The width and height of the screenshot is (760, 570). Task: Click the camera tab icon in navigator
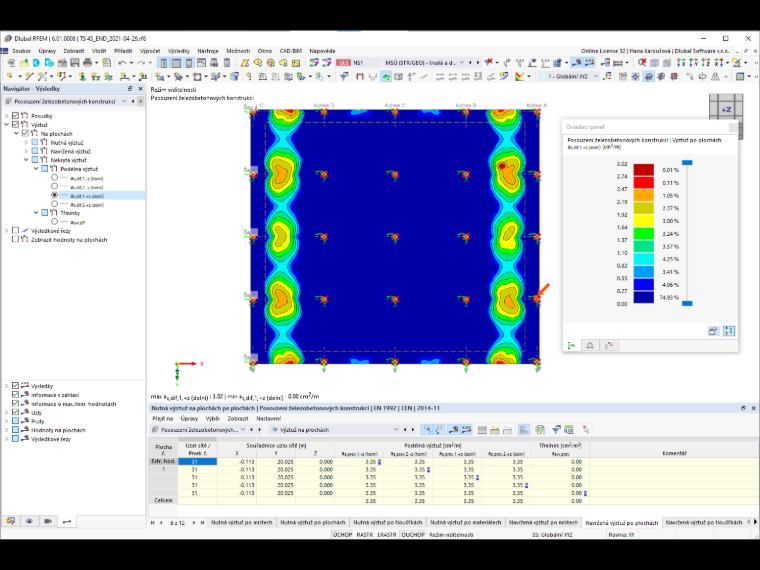coord(48,521)
